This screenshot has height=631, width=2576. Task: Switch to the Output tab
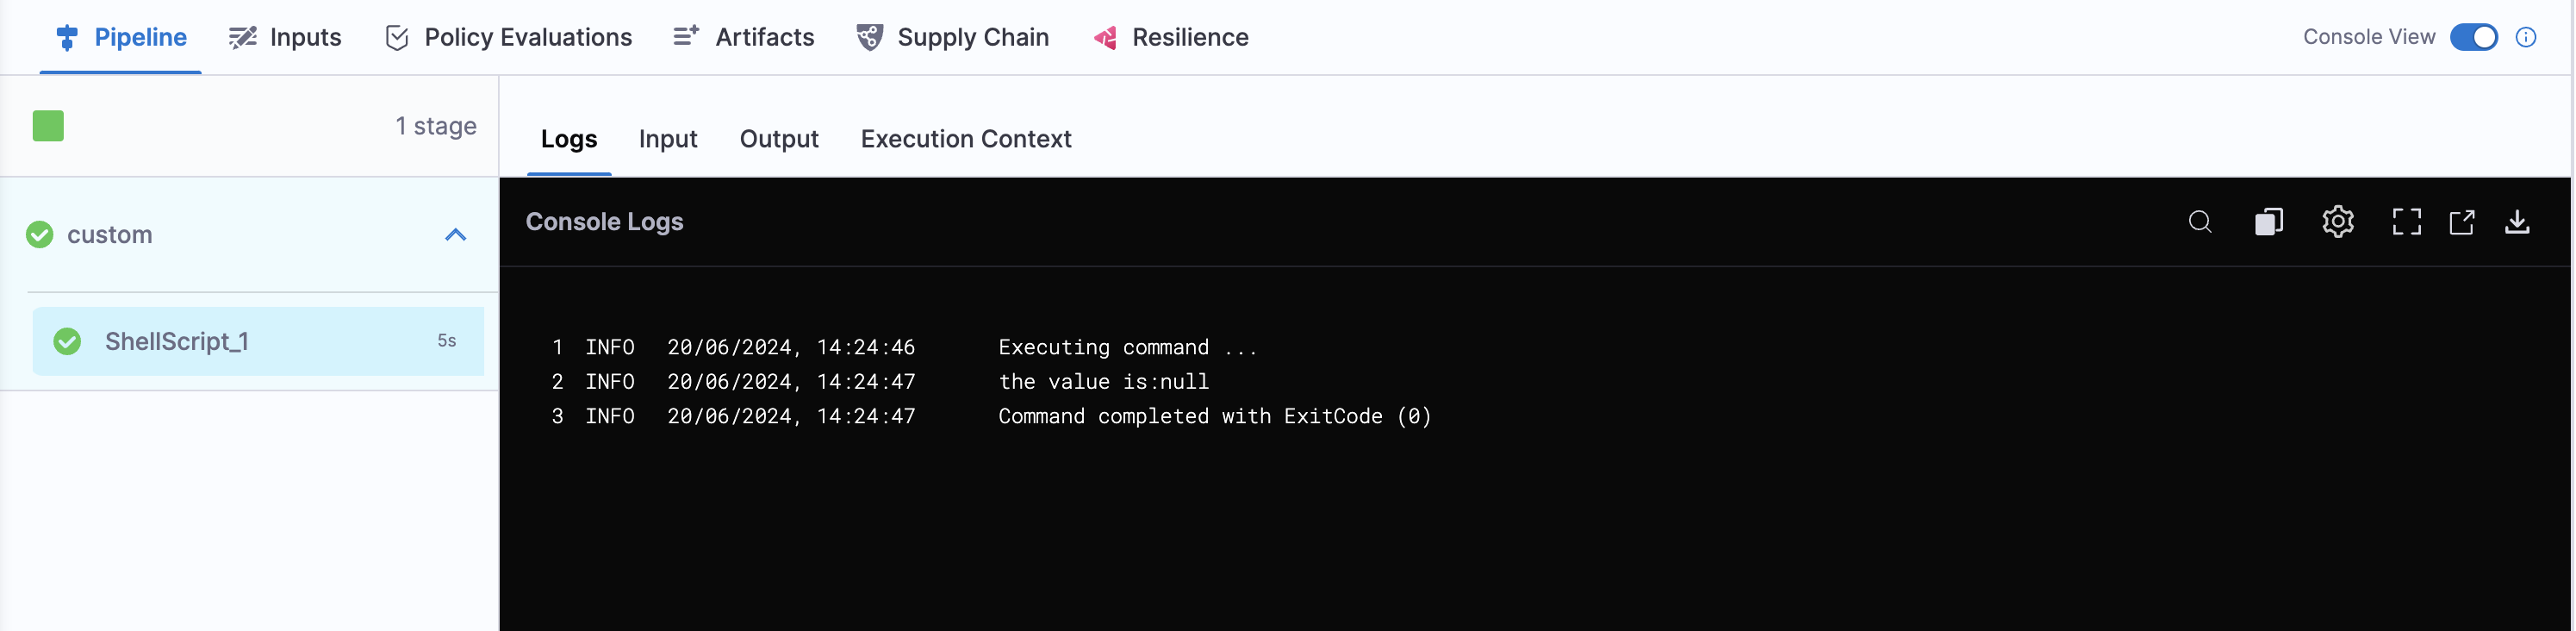[x=778, y=139]
